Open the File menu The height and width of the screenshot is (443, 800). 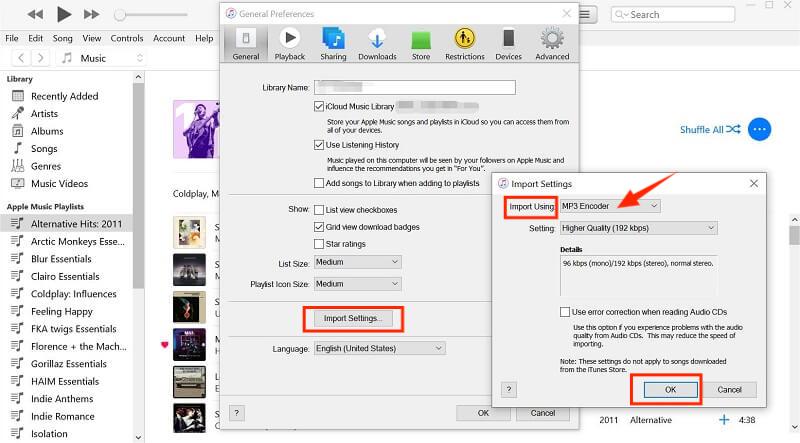click(12, 38)
